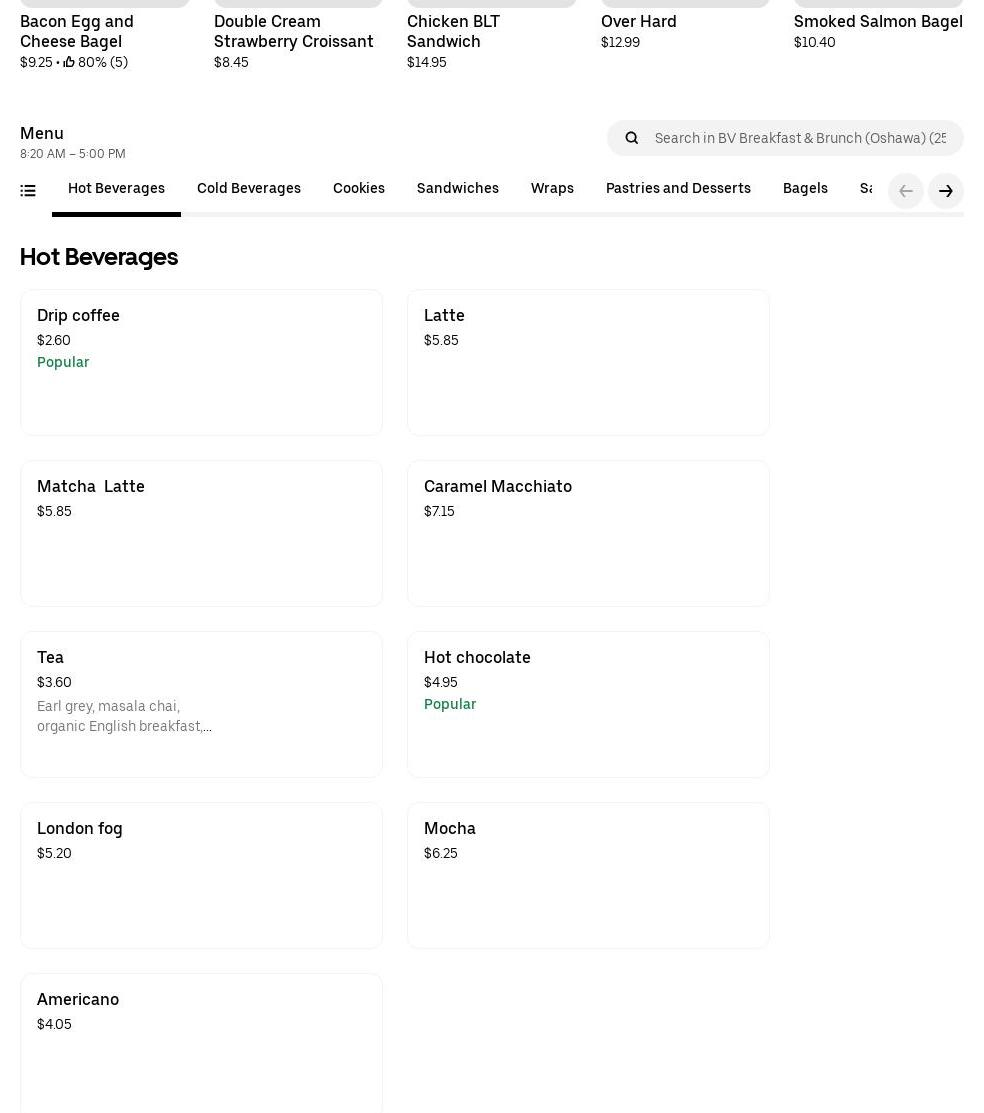Click the left arrow to scroll categories

905,191
